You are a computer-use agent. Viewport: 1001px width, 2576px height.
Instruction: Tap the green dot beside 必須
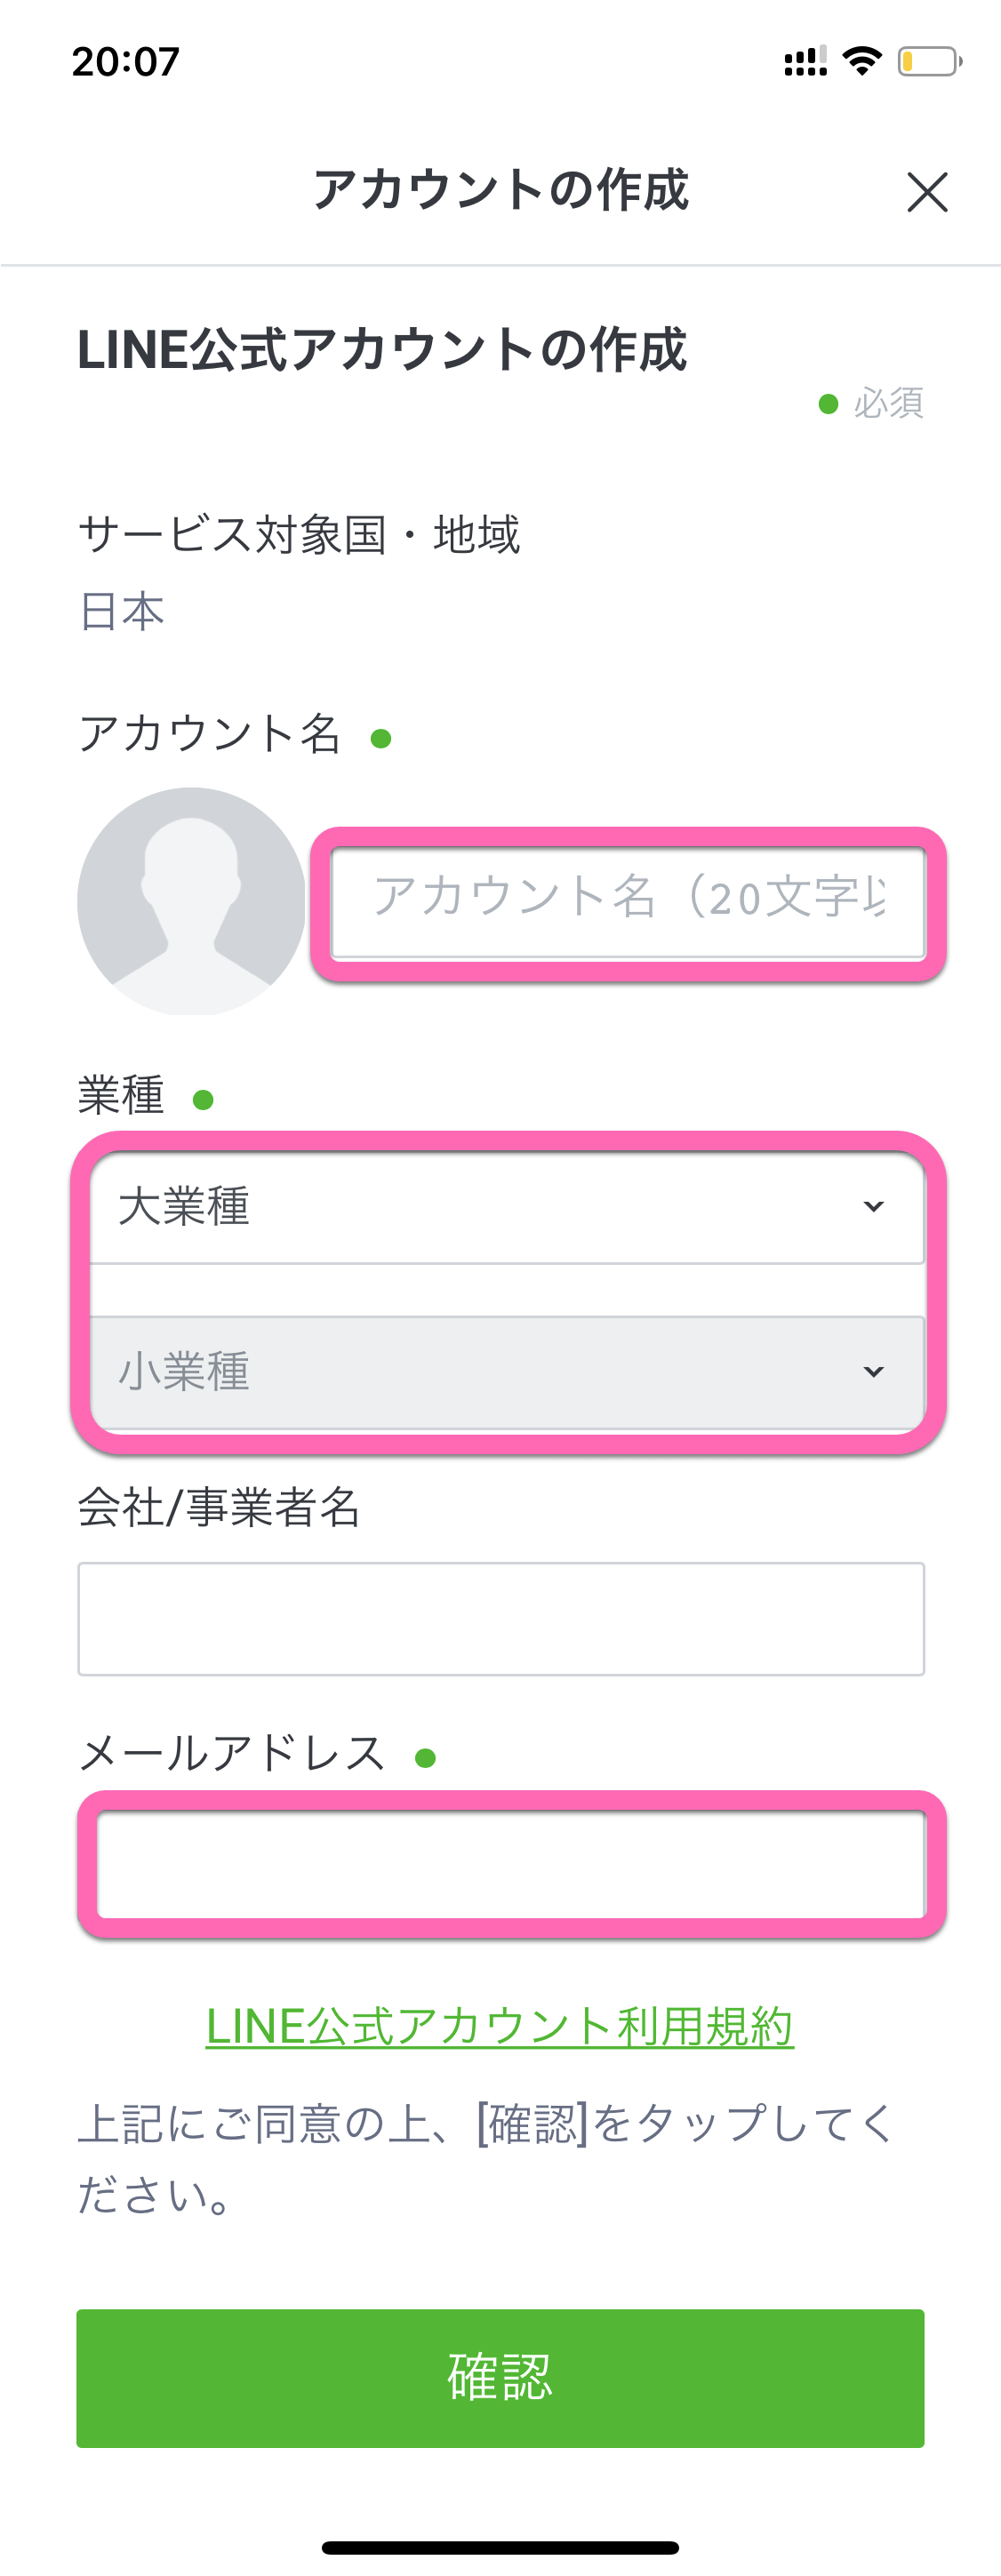click(x=828, y=404)
